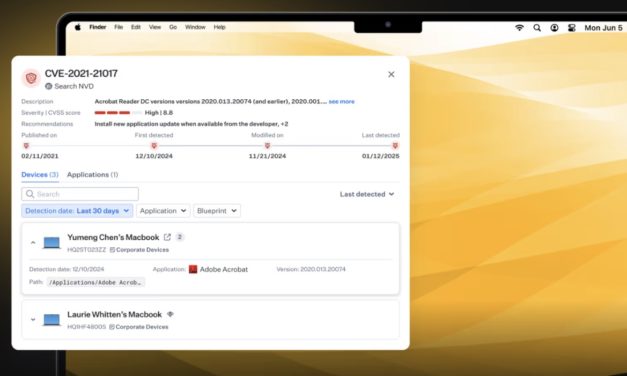Image resolution: width=627 pixels, height=376 pixels.
Task: Click the CVE shield vulnerability icon
Action: [31, 78]
